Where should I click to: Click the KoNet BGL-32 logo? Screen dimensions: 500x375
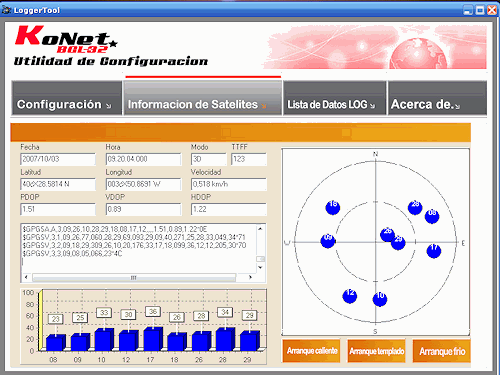pos(66,39)
